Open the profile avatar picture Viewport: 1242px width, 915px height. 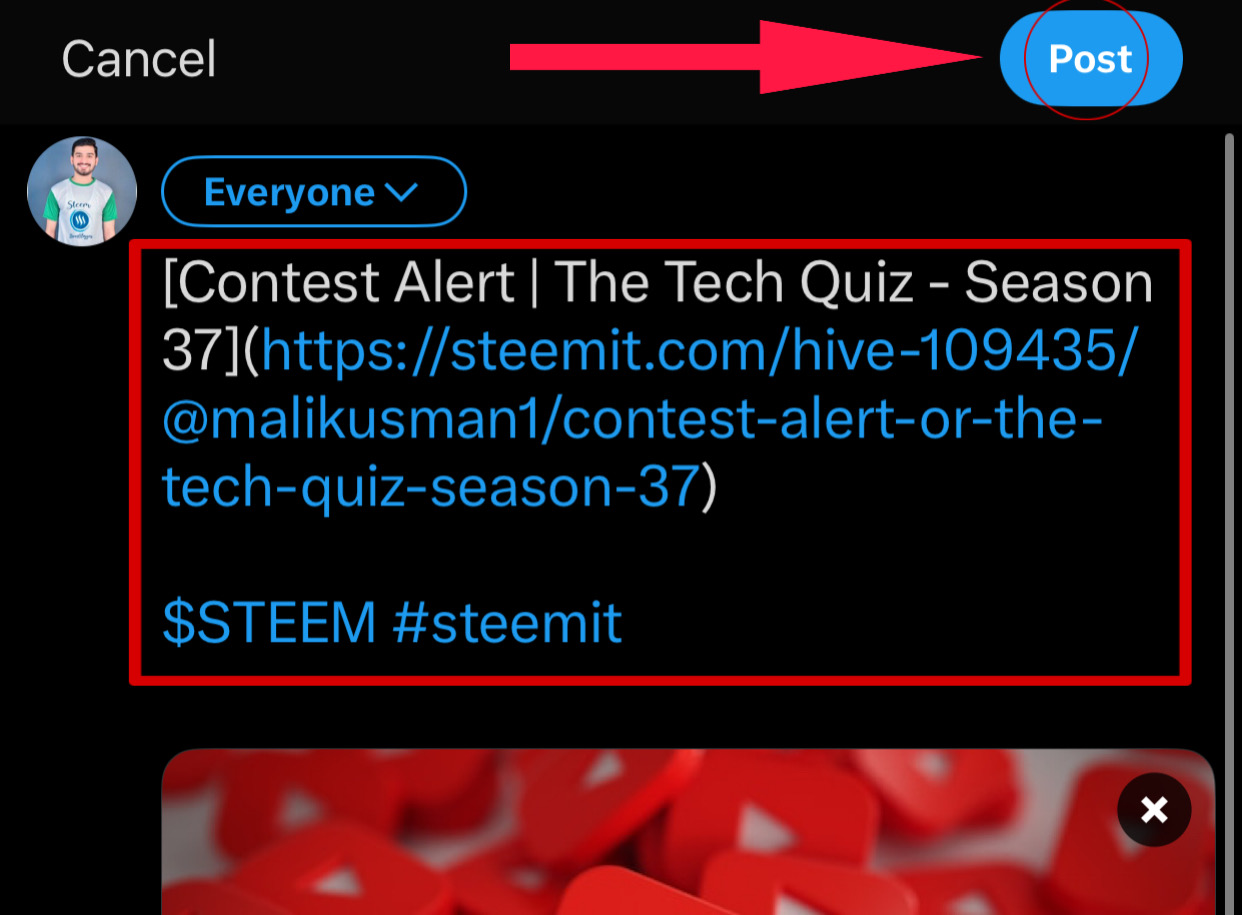(x=82, y=191)
